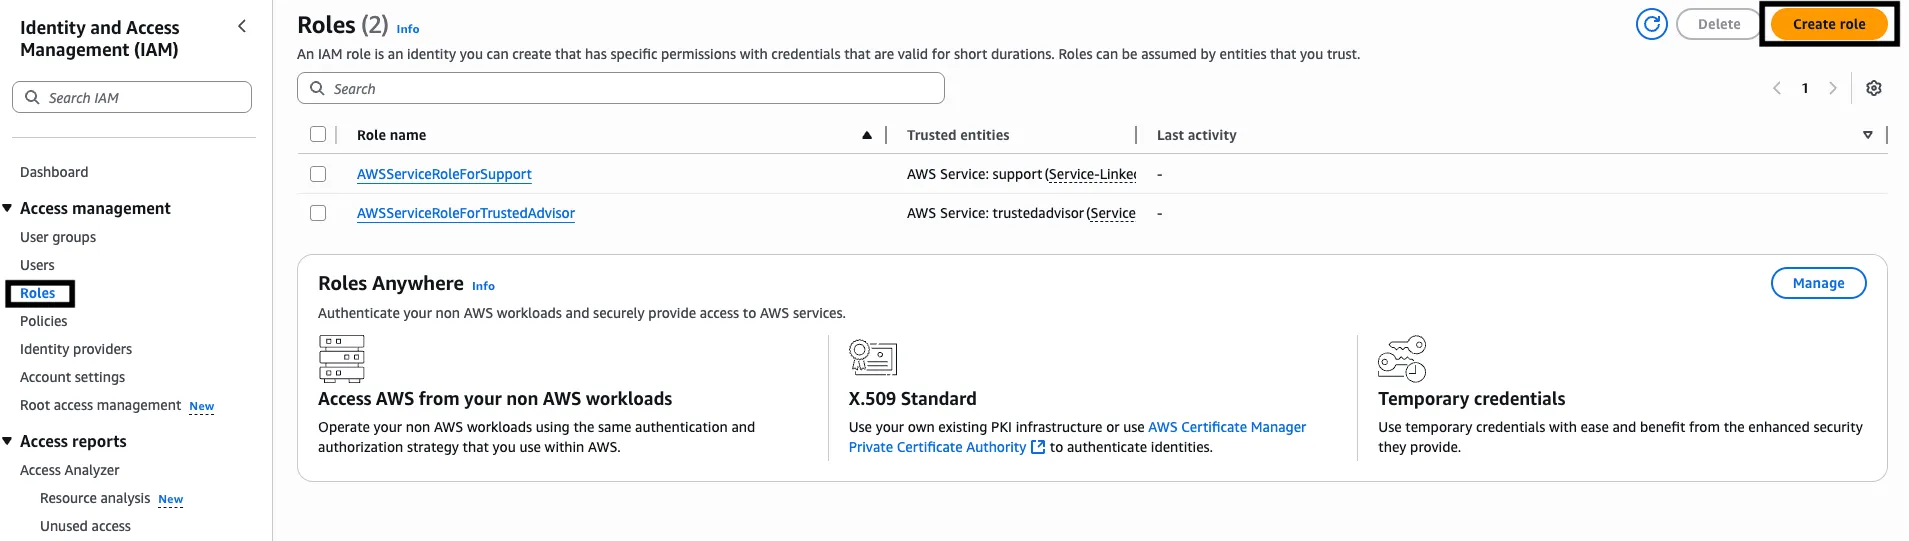Sort by Role name ascending arrow
The height and width of the screenshot is (541, 1909).
(x=867, y=135)
